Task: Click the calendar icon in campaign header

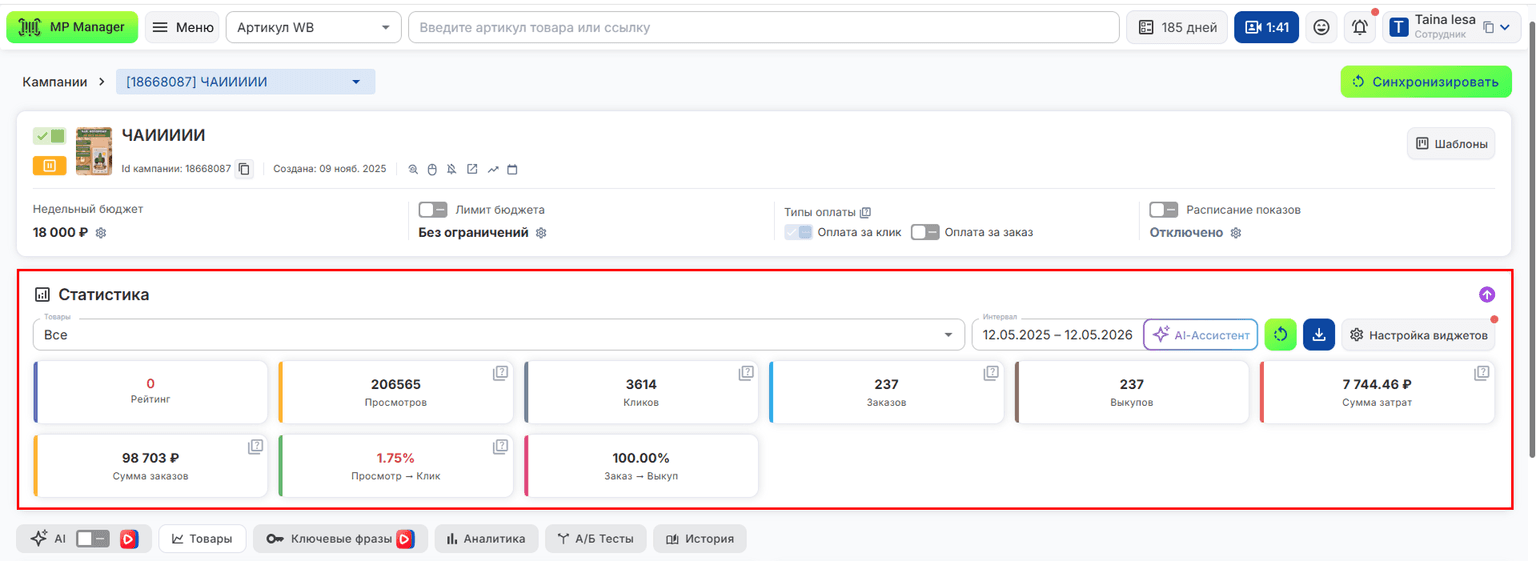Action: (512, 169)
